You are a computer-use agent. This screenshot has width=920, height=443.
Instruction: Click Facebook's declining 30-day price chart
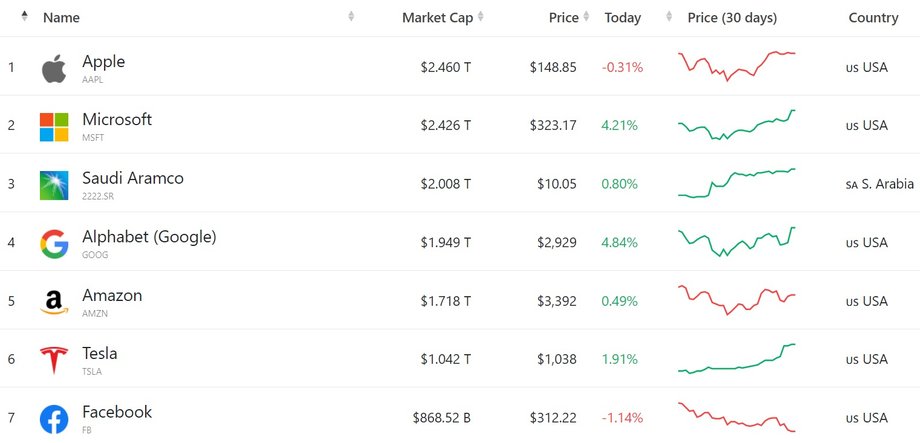point(737,417)
